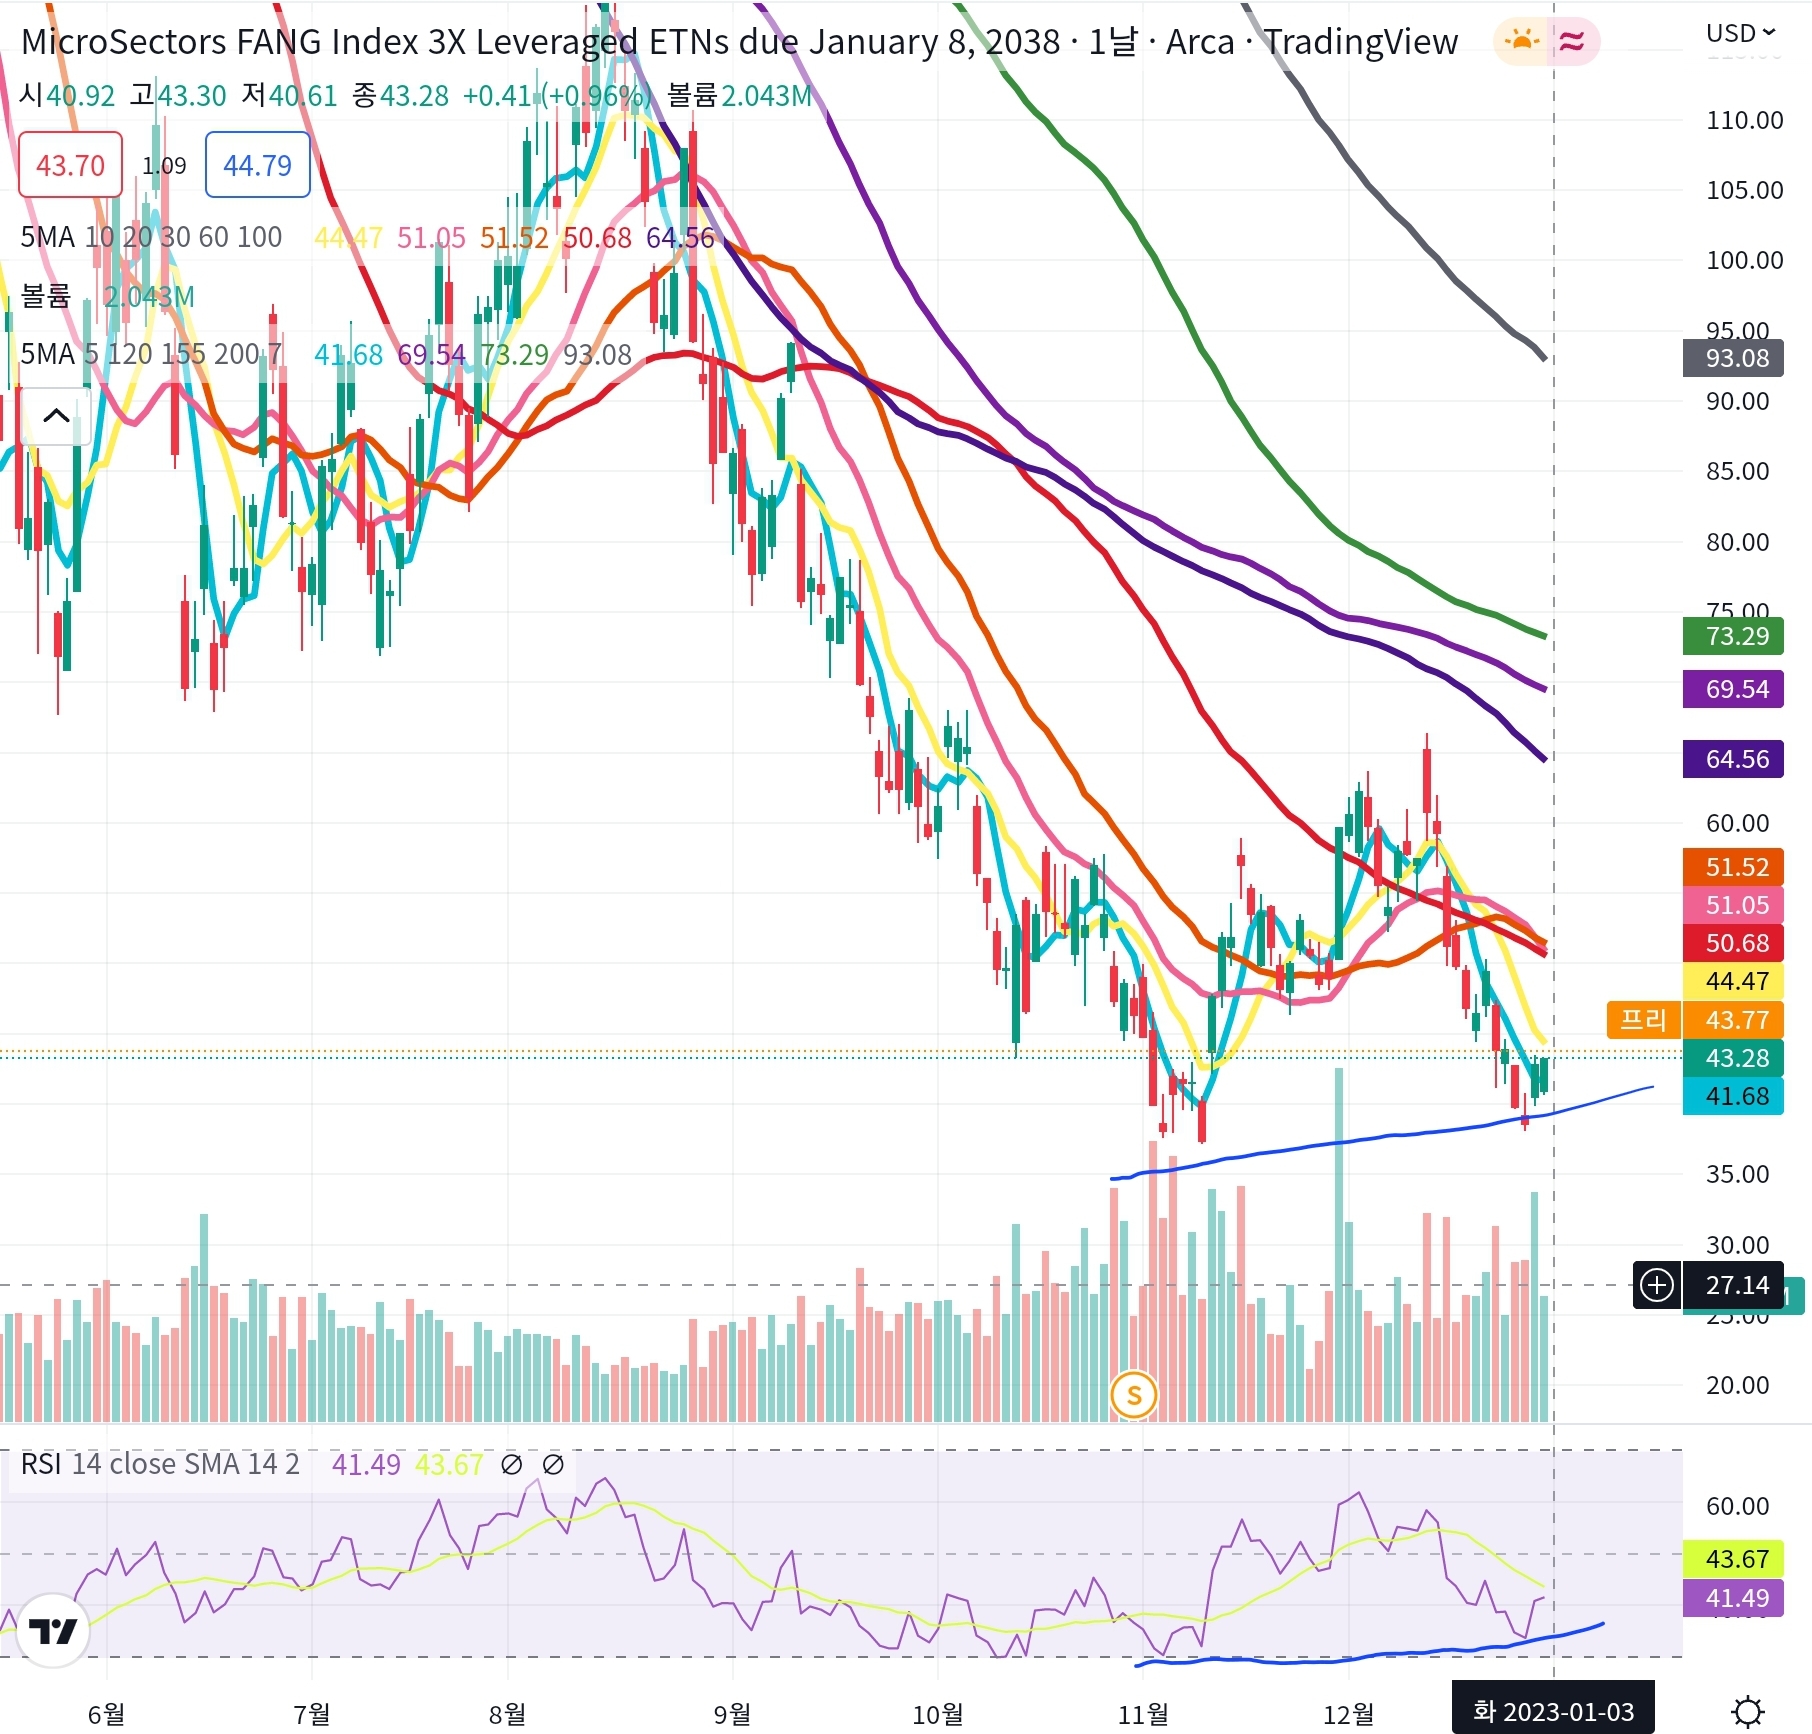Screen dimensions: 1812x1734
Task: Open the USD currency dropdown
Action: click(1740, 33)
